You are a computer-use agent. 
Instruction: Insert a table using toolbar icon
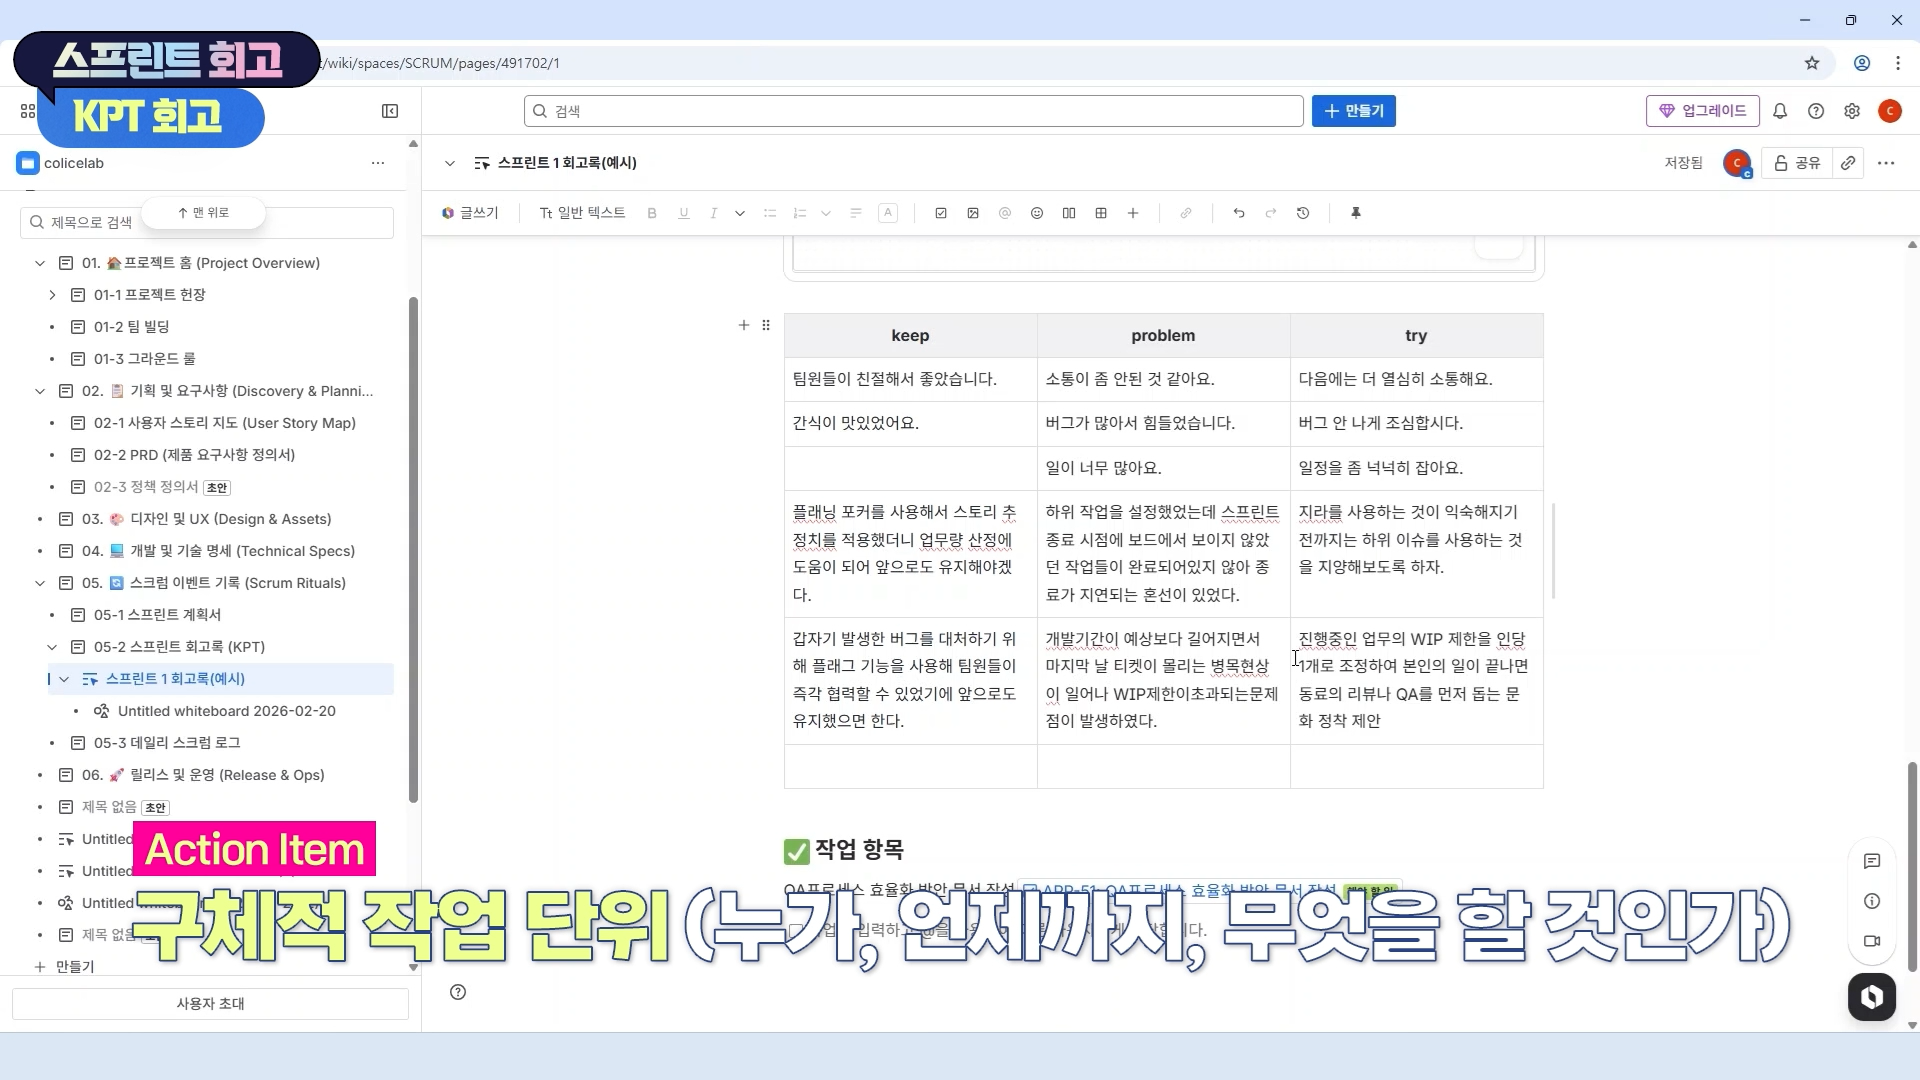click(x=1101, y=213)
